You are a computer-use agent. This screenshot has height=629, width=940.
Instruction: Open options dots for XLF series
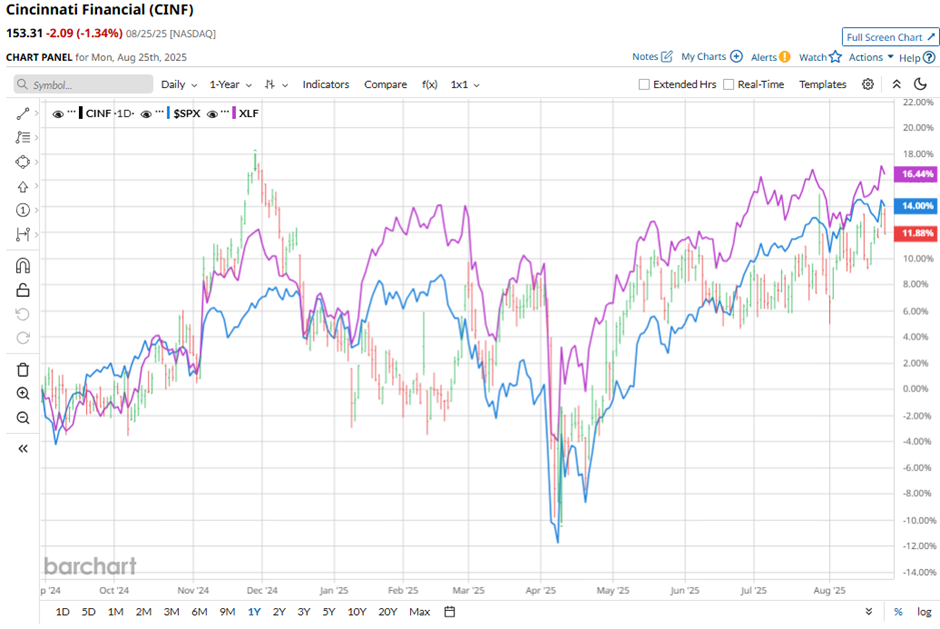click(225, 112)
